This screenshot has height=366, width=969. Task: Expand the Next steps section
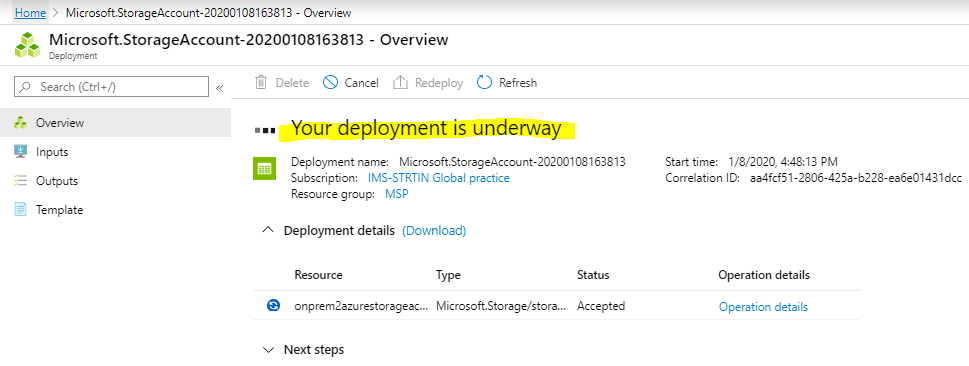268,350
